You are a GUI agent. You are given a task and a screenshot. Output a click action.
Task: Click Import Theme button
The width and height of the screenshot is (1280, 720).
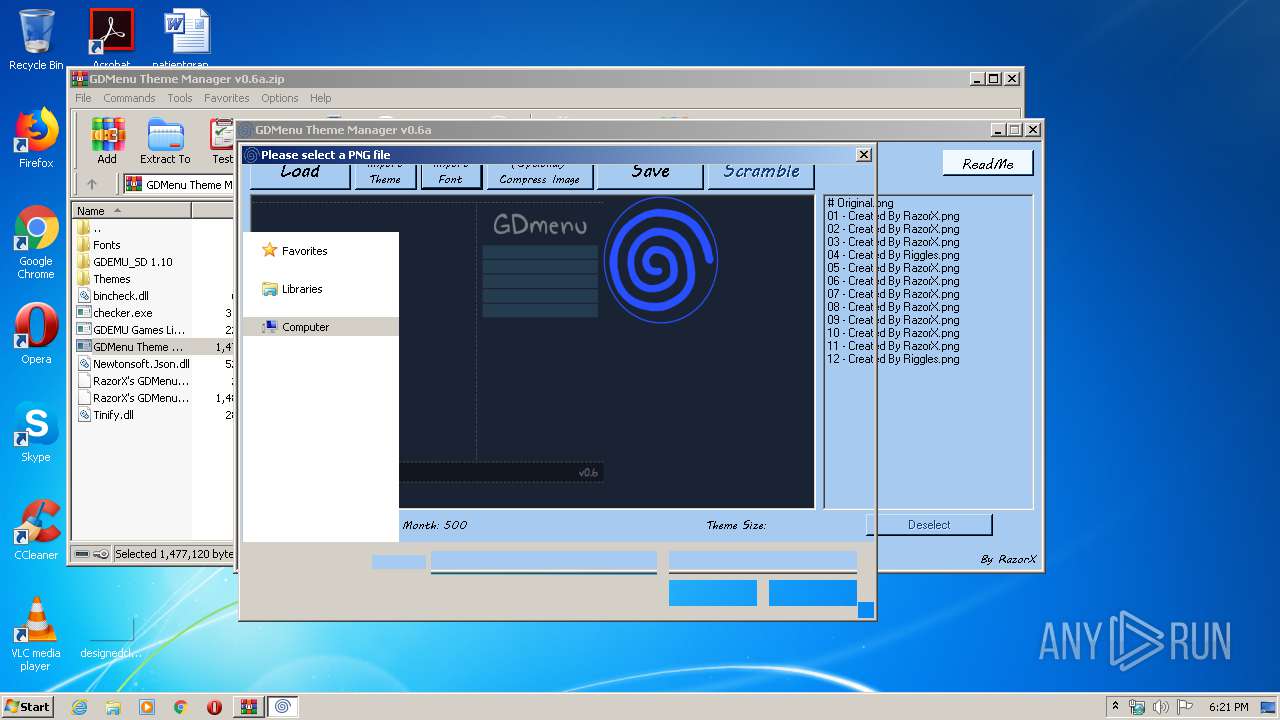pyautogui.click(x=385, y=176)
